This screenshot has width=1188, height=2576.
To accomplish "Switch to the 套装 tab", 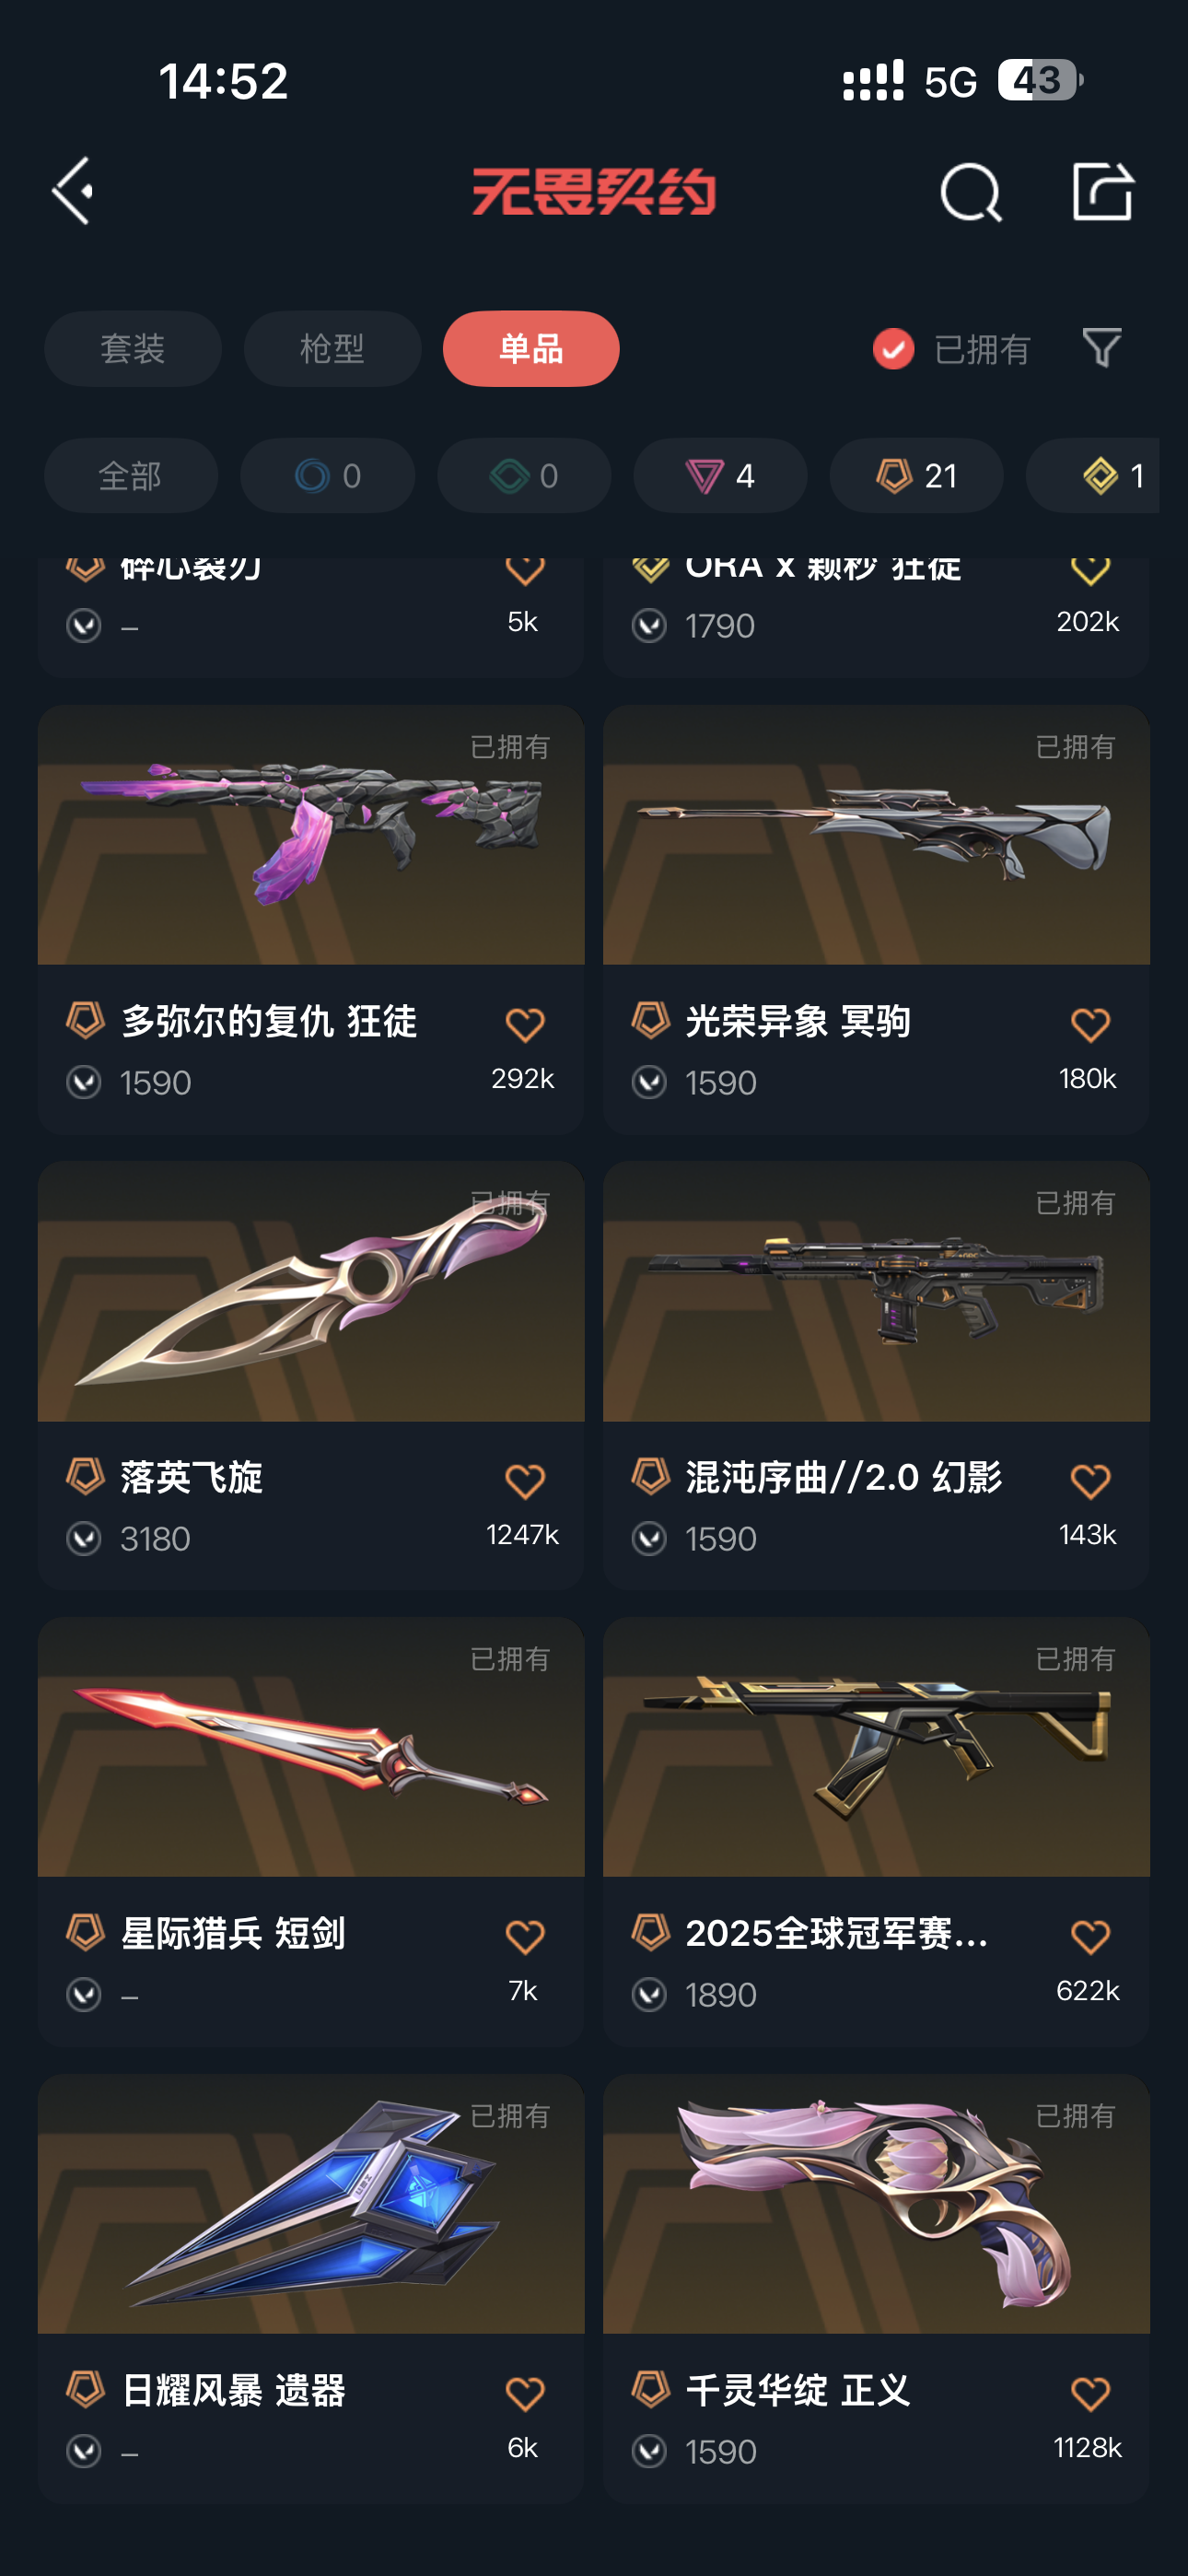I will coord(133,348).
